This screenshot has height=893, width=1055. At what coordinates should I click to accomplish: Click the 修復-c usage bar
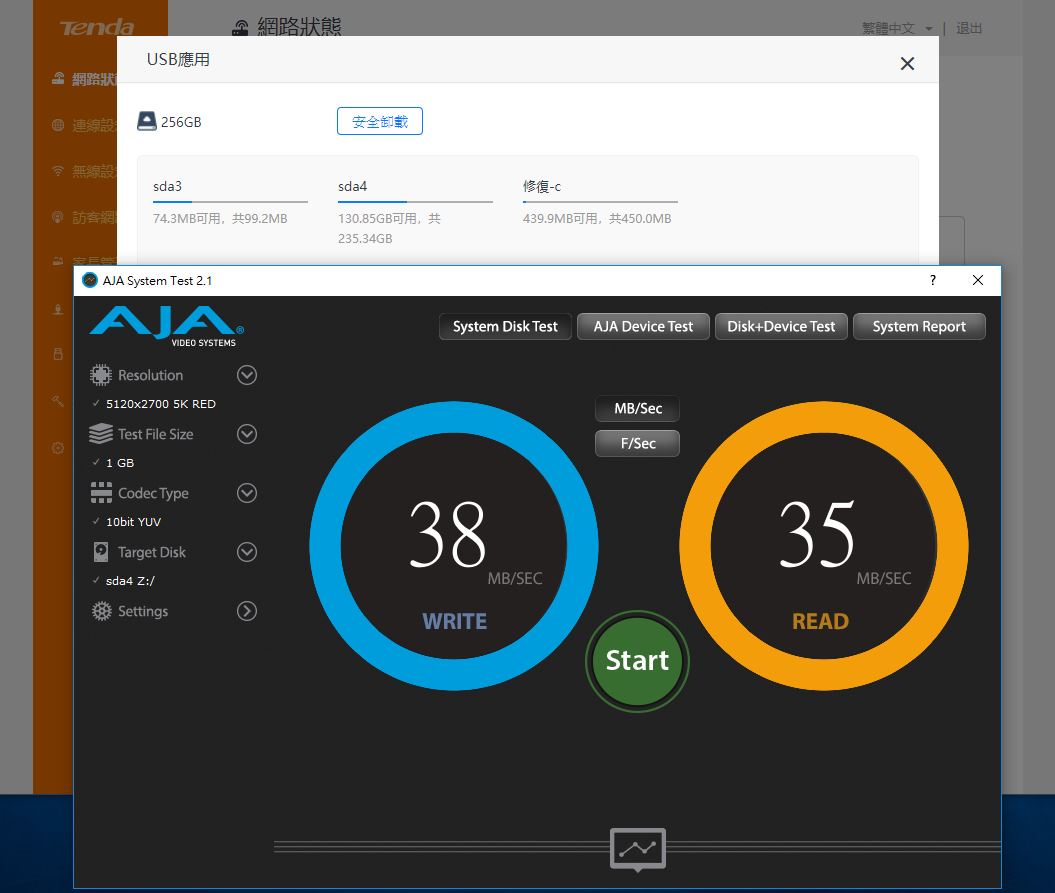pos(600,201)
